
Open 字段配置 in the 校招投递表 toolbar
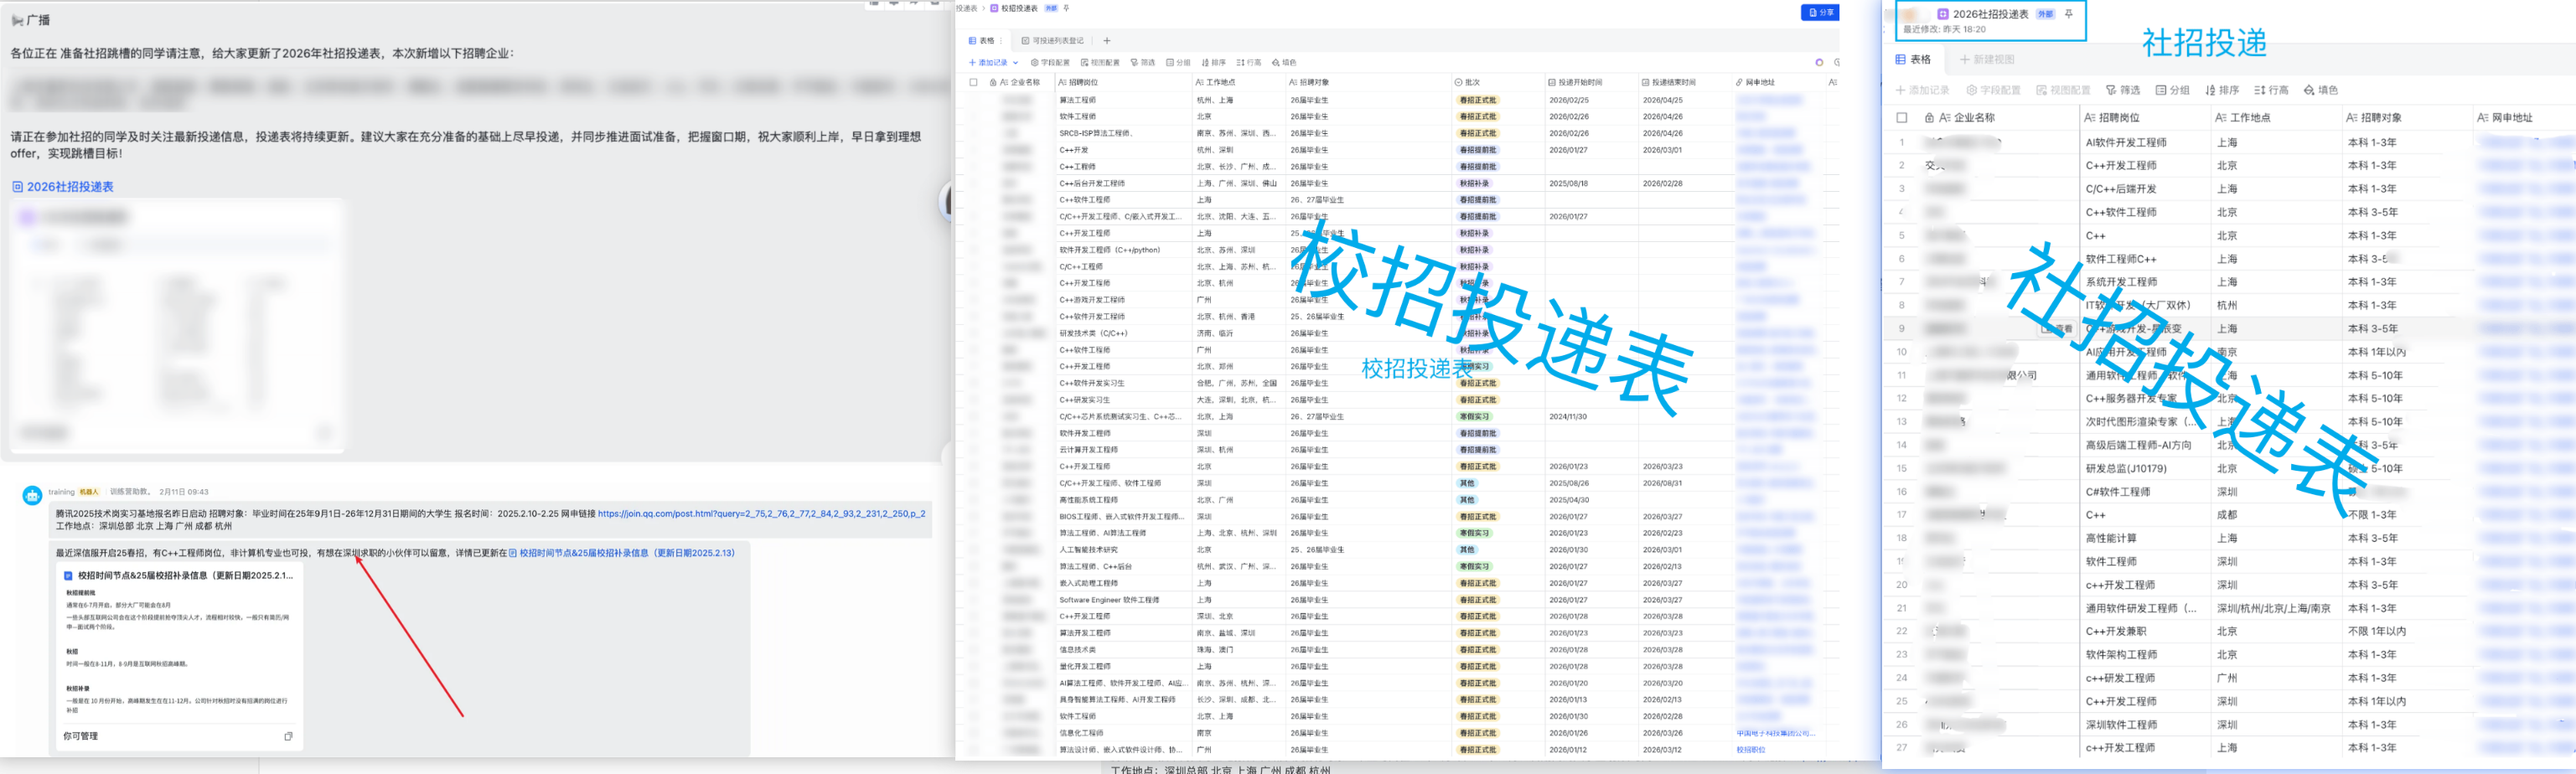1050,62
